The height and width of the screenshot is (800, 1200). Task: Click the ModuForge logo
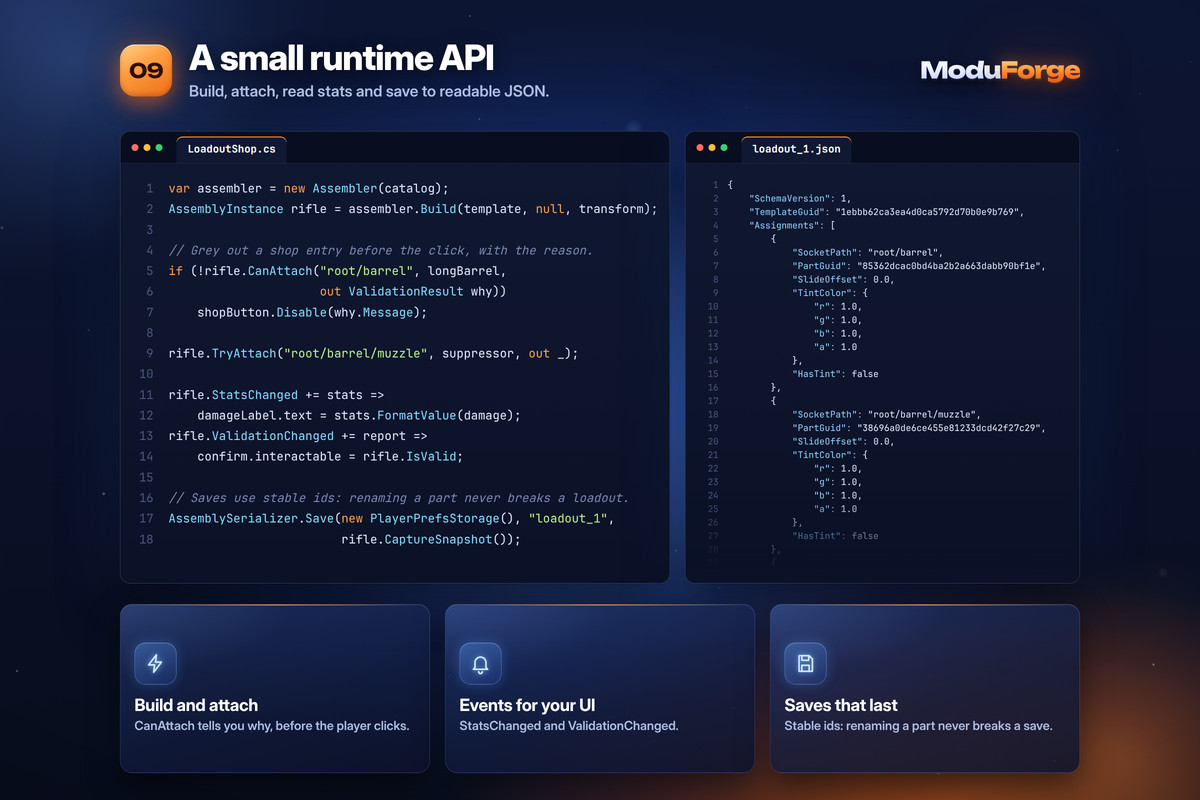(1000, 70)
